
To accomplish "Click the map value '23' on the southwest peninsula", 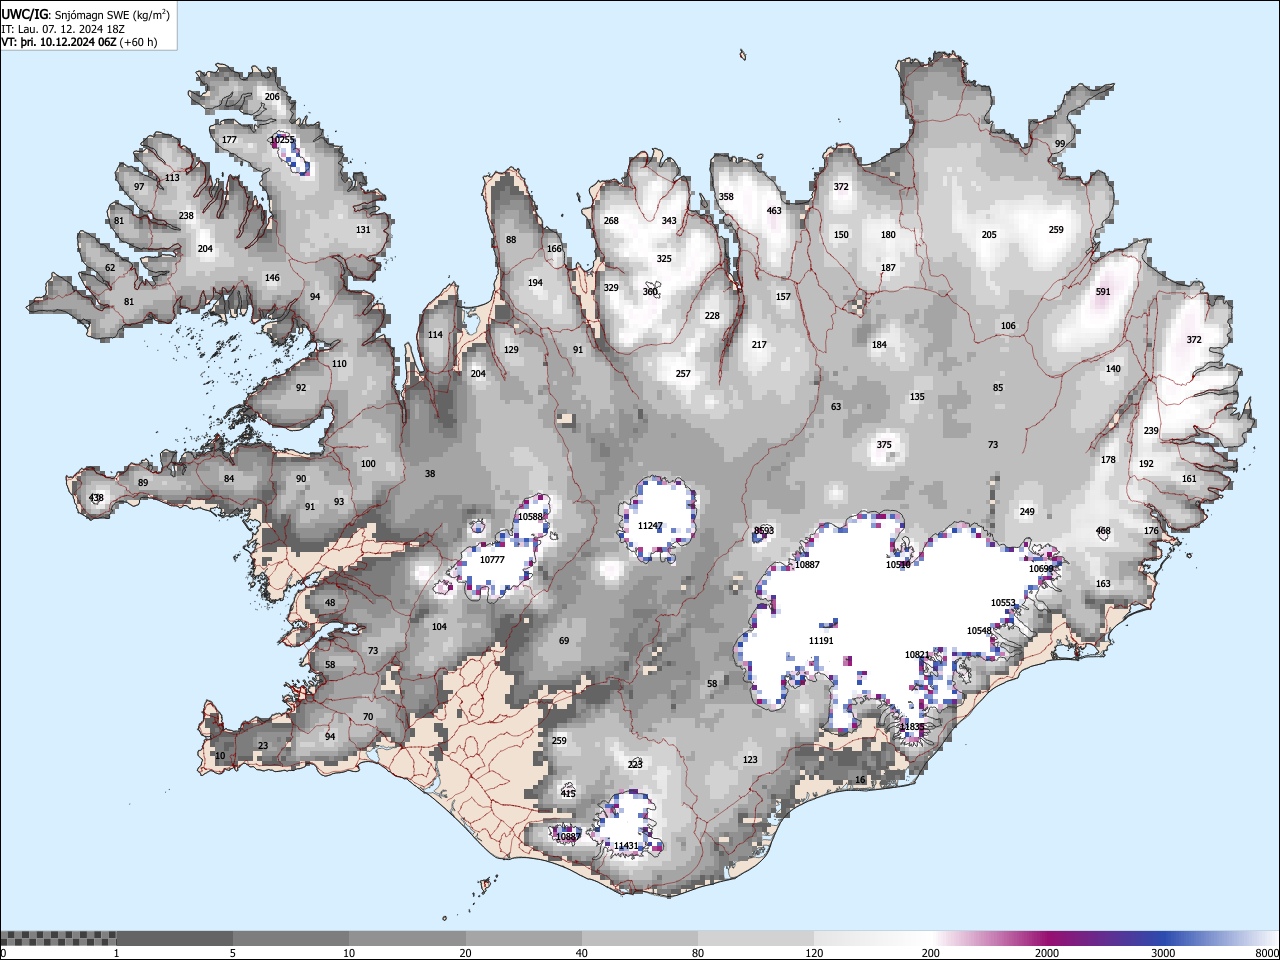I will coord(263,746).
